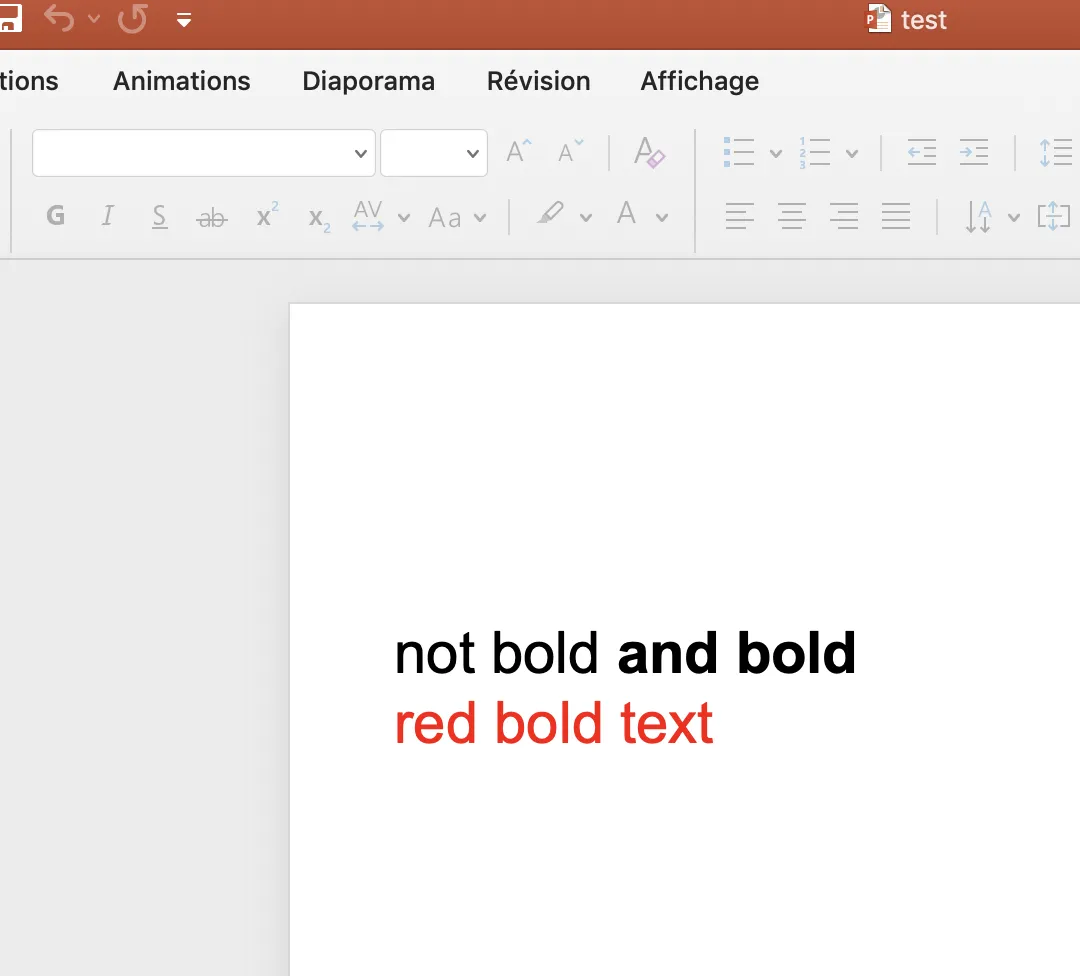Toggle underline formatting with S button
1080x976 pixels.
[160, 216]
